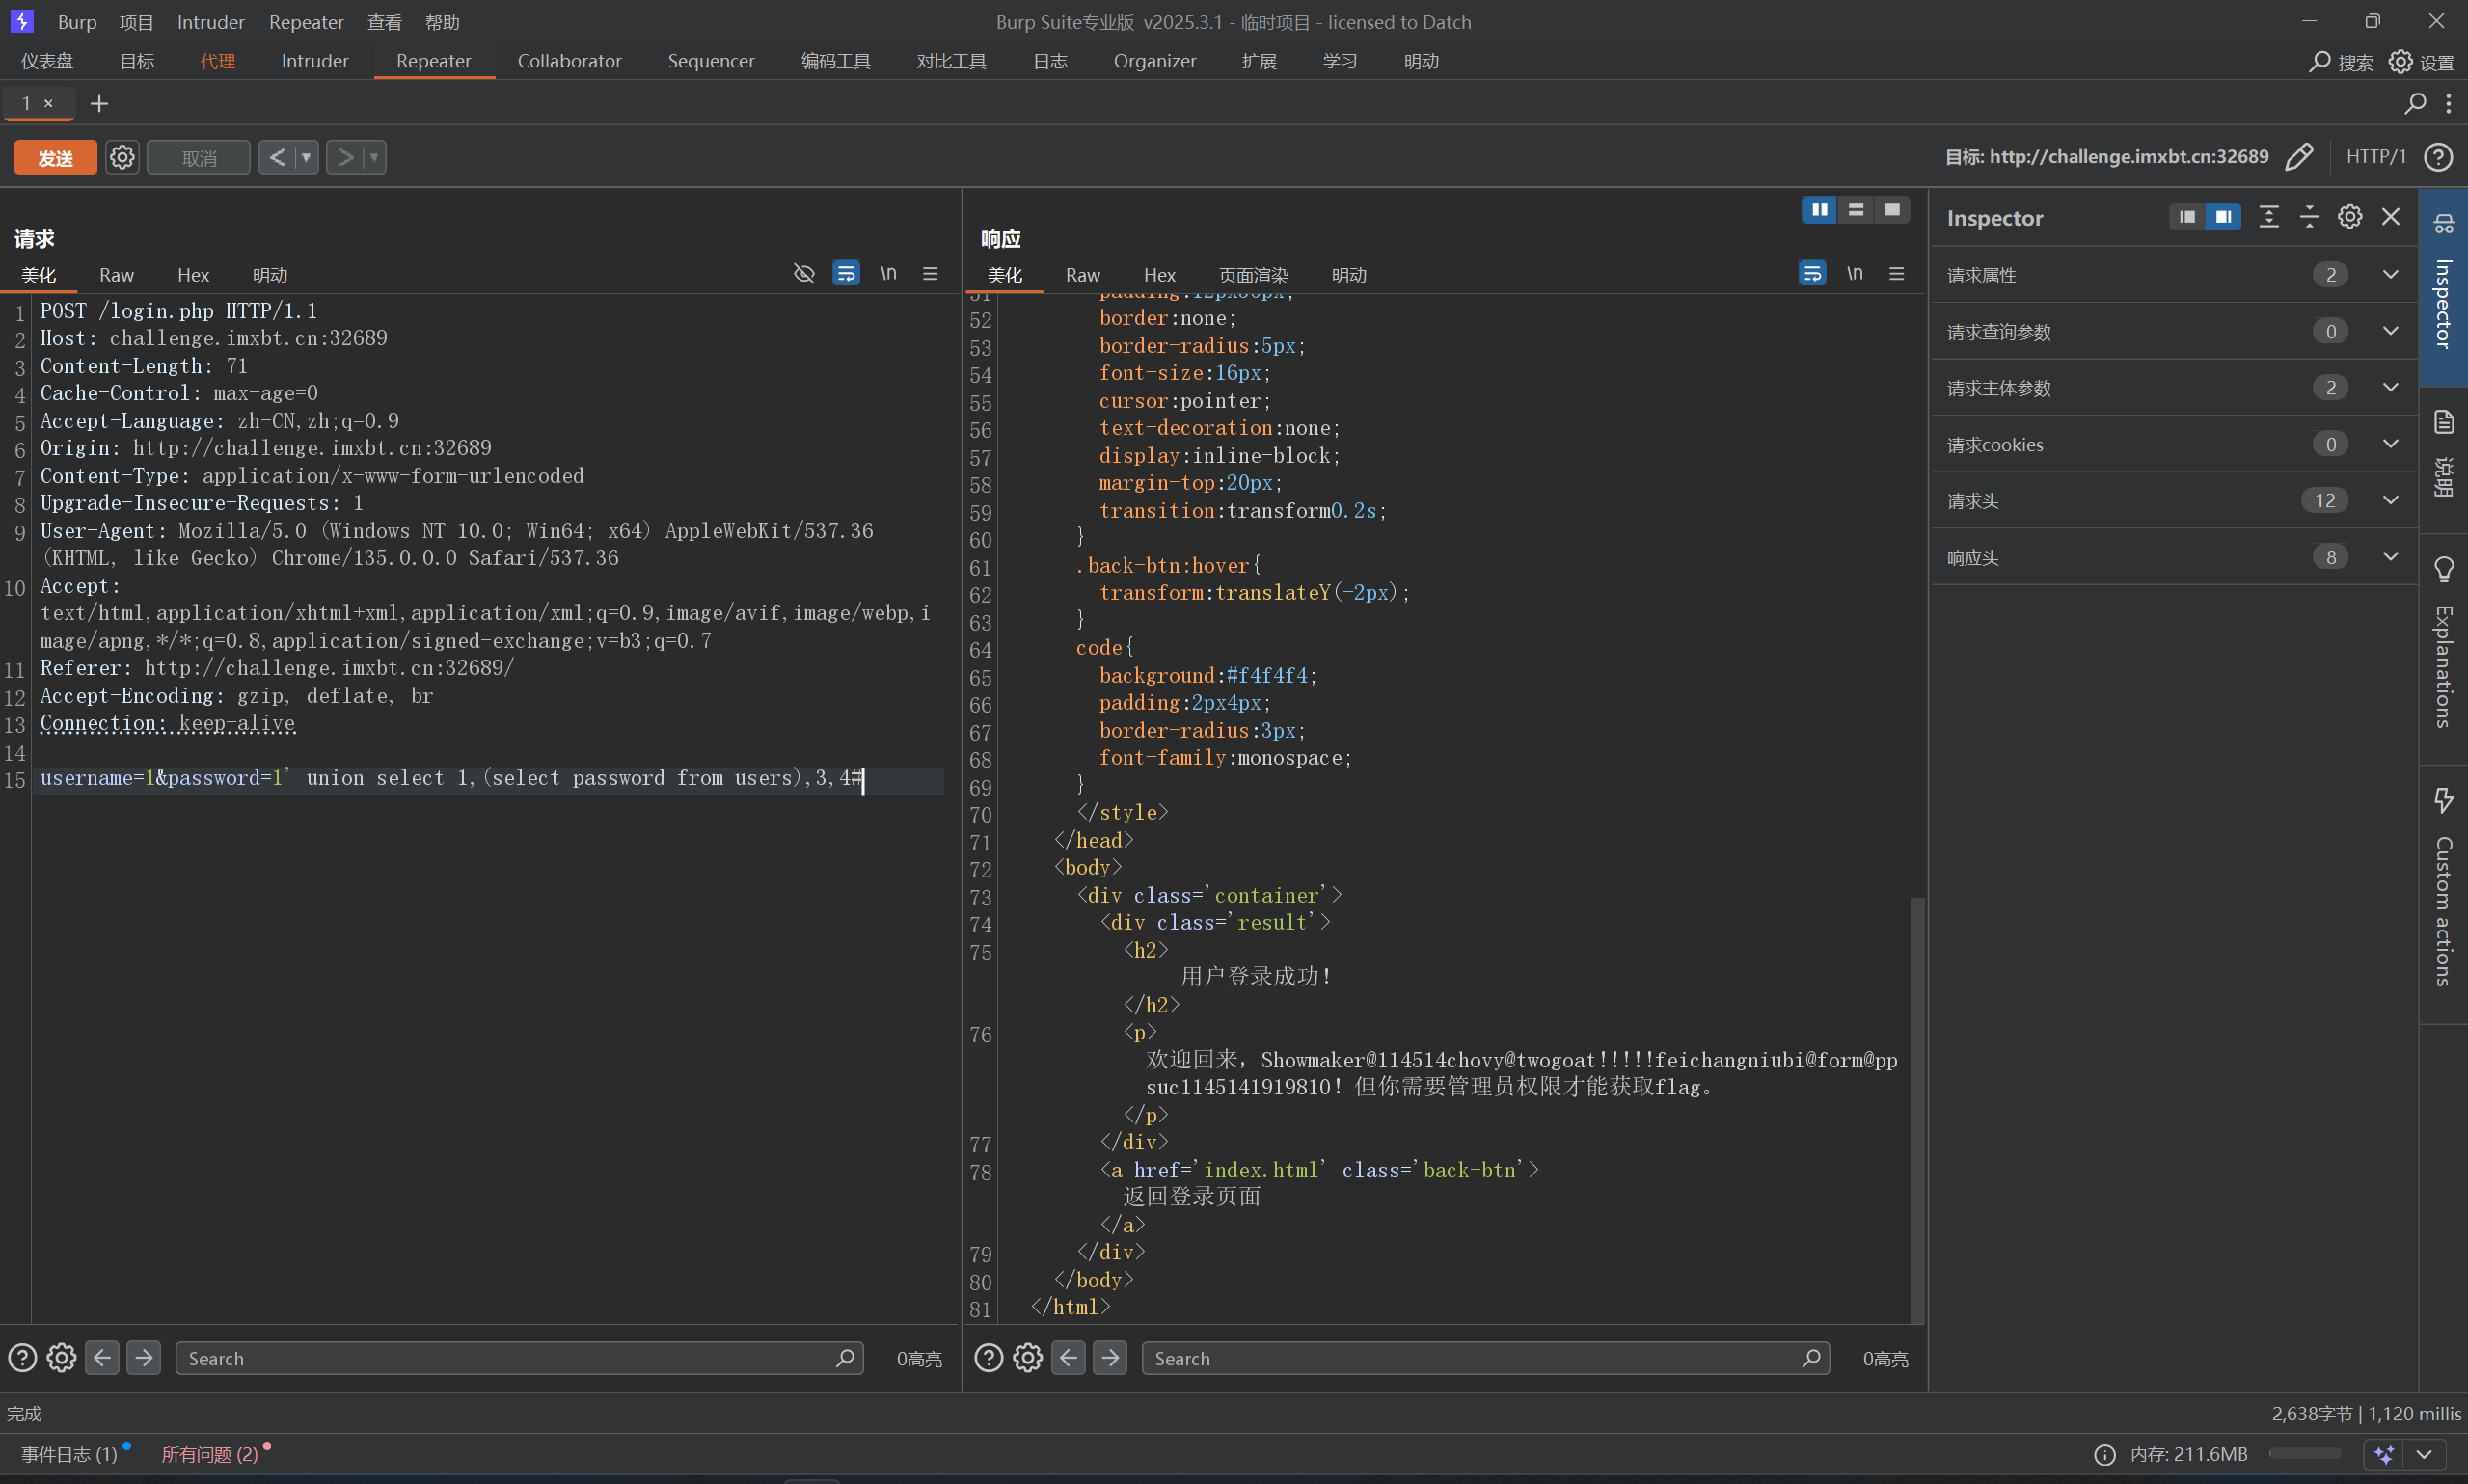
Task: Select horizontal stacked layout view icon
Action: [x=1856, y=210]
